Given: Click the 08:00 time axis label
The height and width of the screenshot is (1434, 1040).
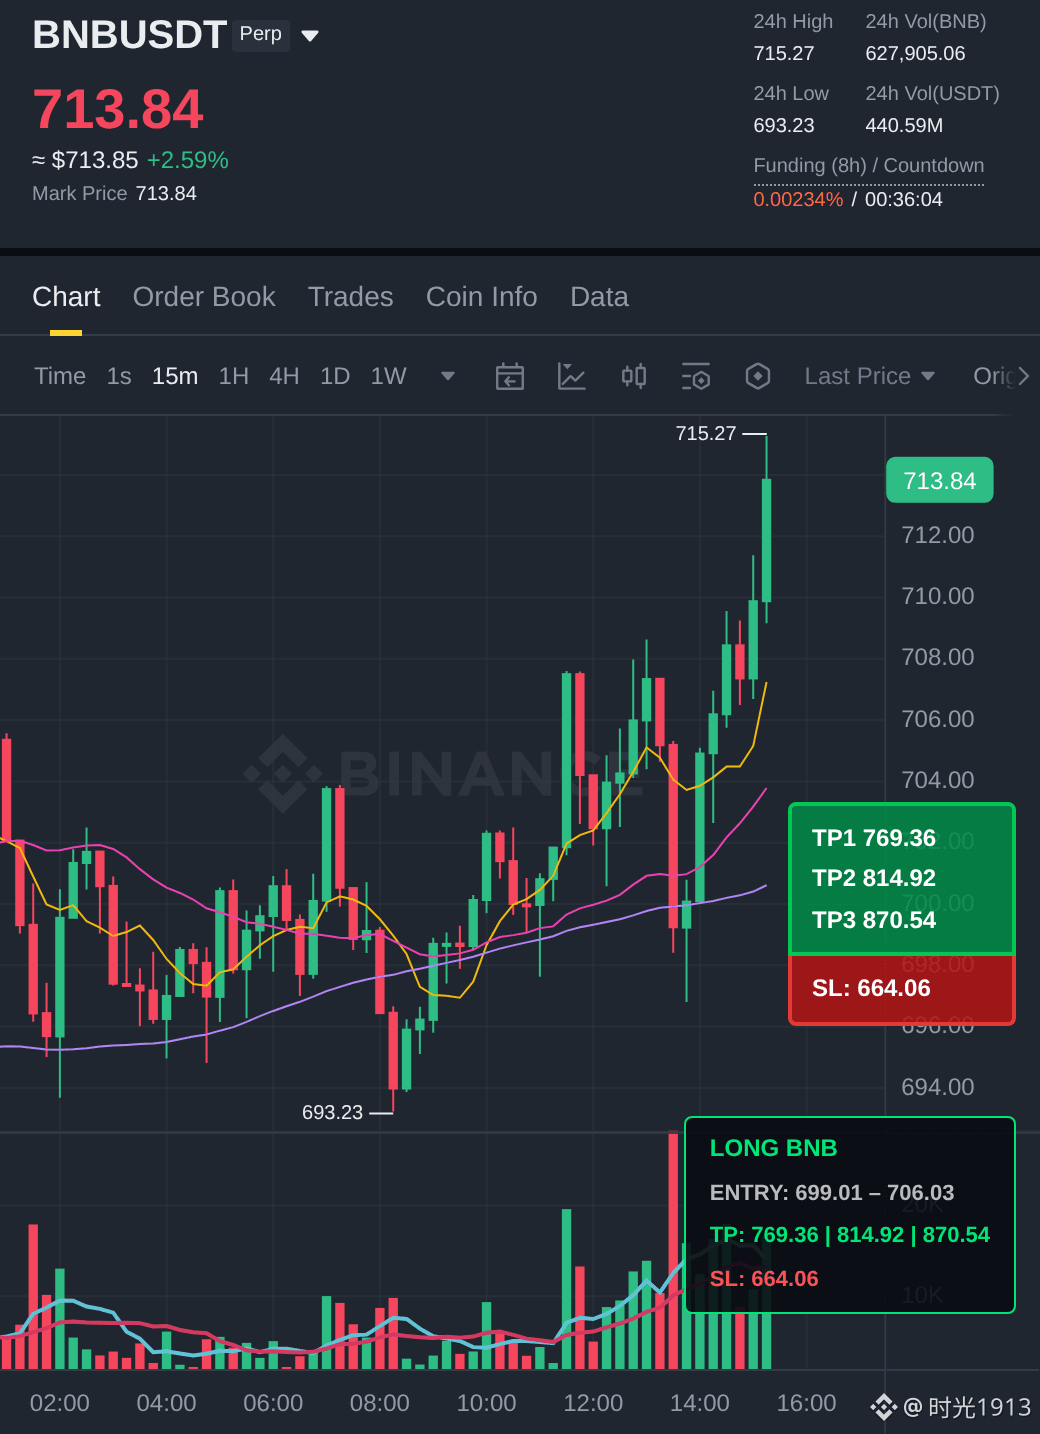Looking at the screenshot, I should (380, 1403).
